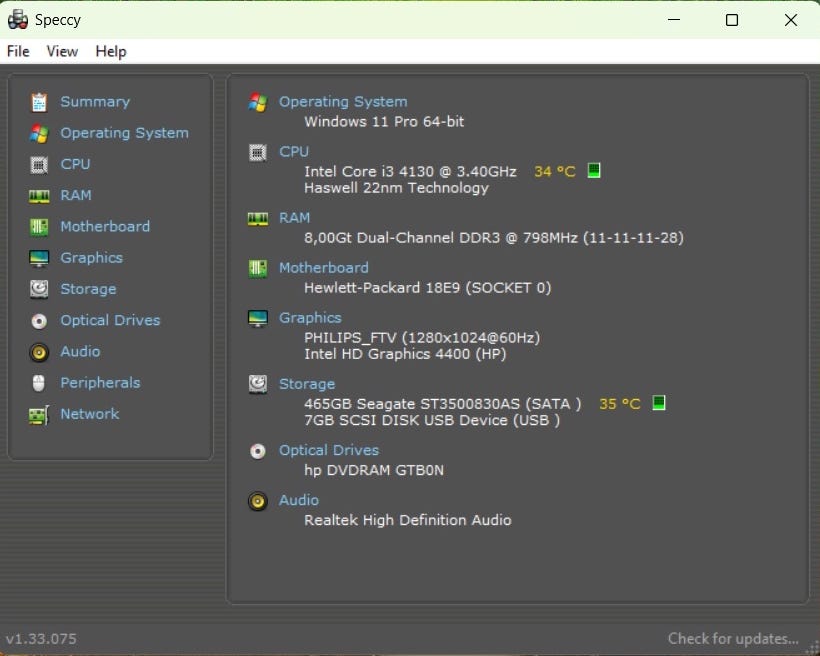
Task: Click Check for updates link
Action: [733, 639]
